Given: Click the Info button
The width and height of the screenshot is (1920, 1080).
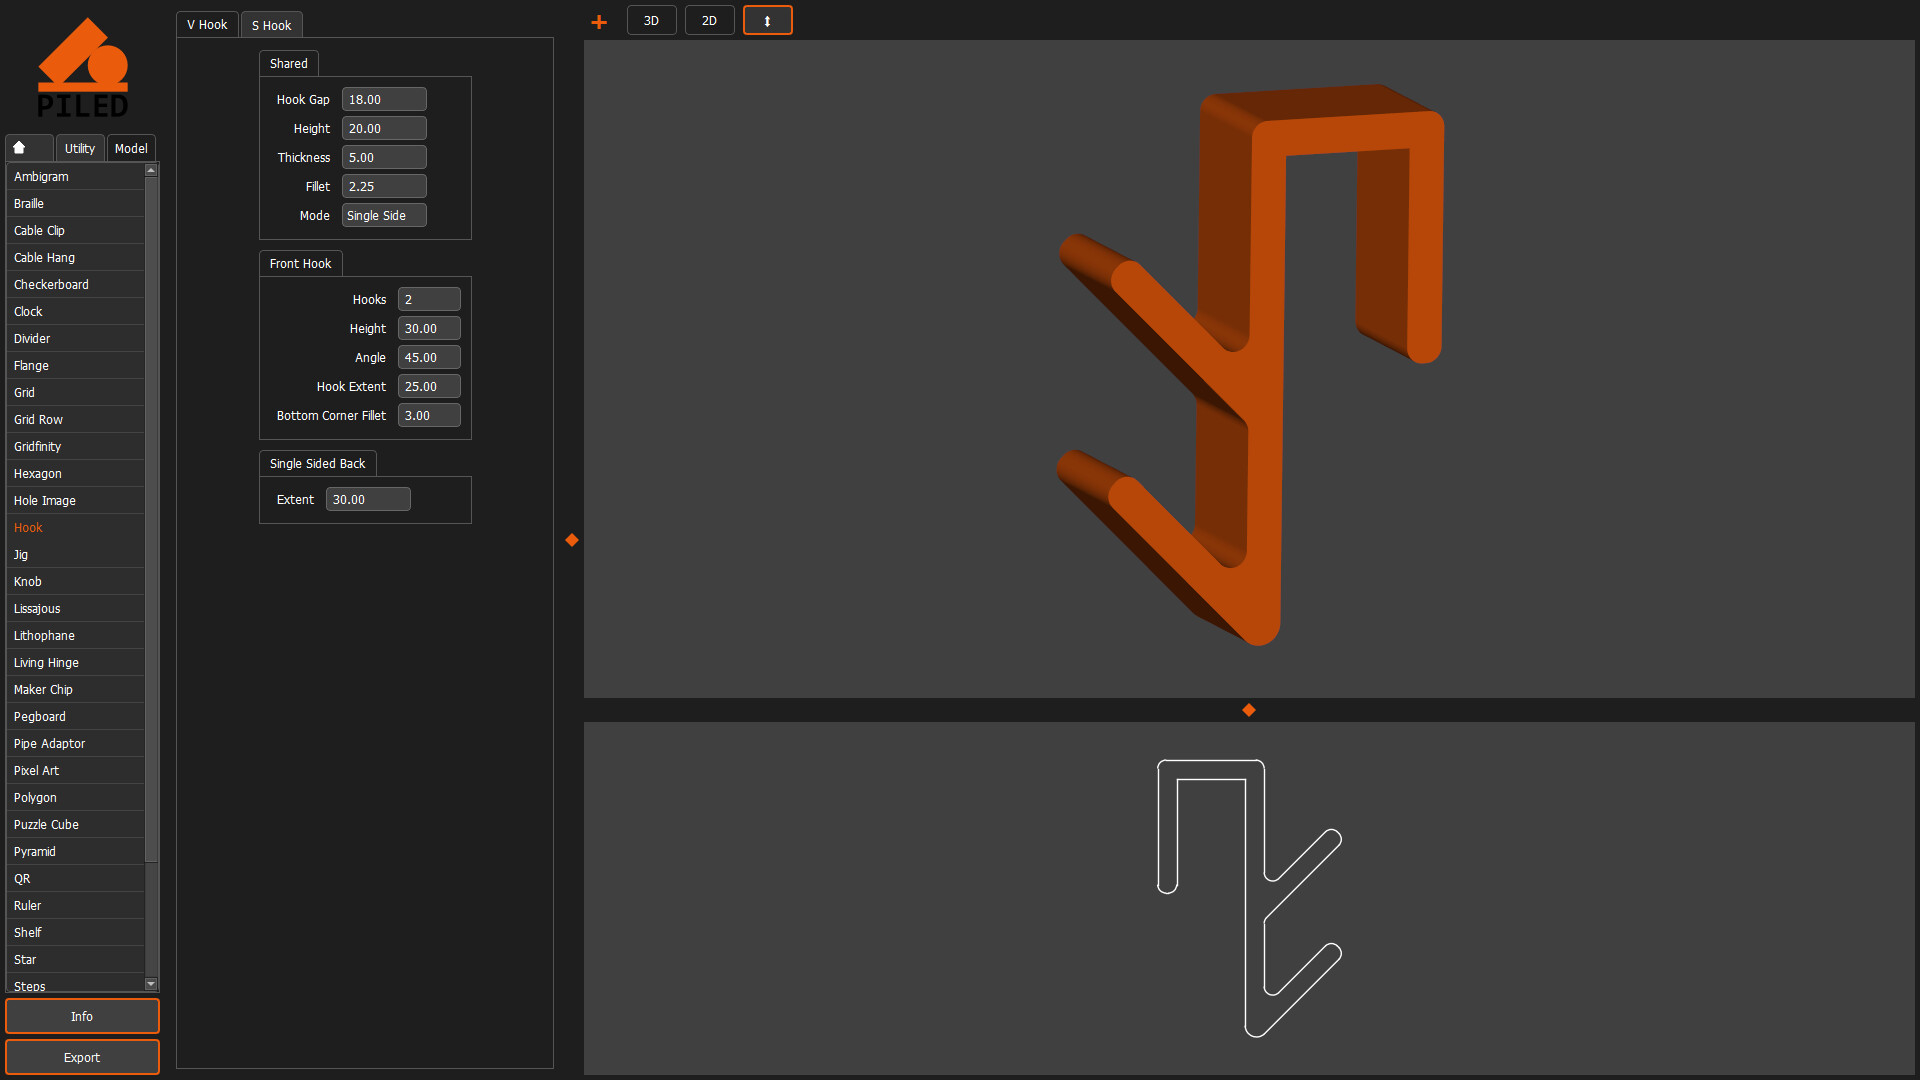Looking at the screenshot, I should point(82,1015).
